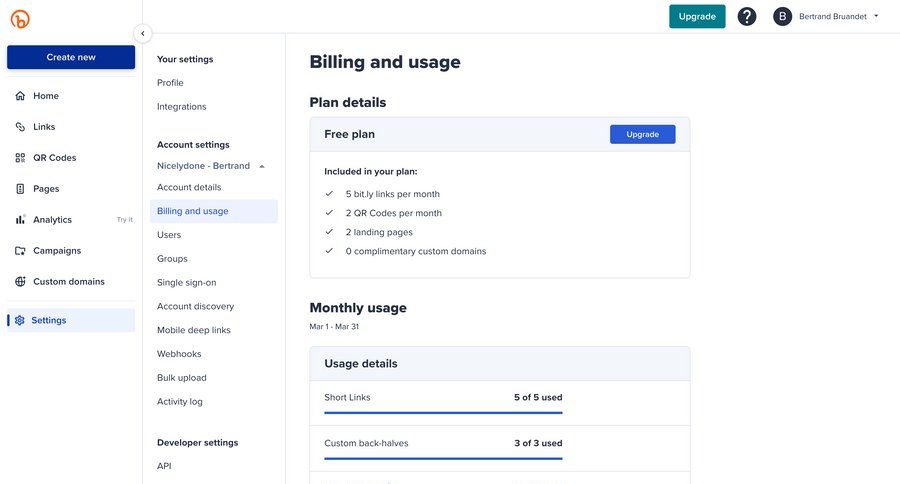Open Single sign-on settings
The height and width of the screenshot is (484, 900).
[187, 282]
